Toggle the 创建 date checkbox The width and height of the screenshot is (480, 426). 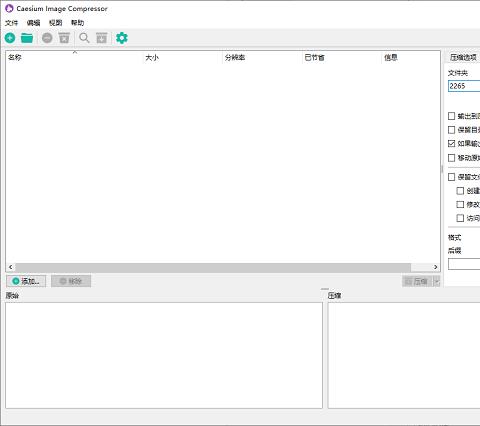[460, 191]
